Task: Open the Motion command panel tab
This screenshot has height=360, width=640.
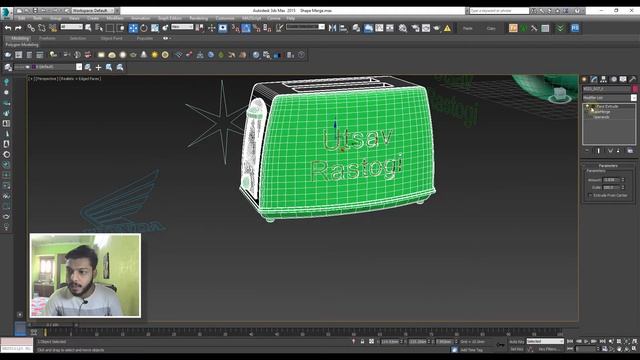Action: [x=613, y=79]
